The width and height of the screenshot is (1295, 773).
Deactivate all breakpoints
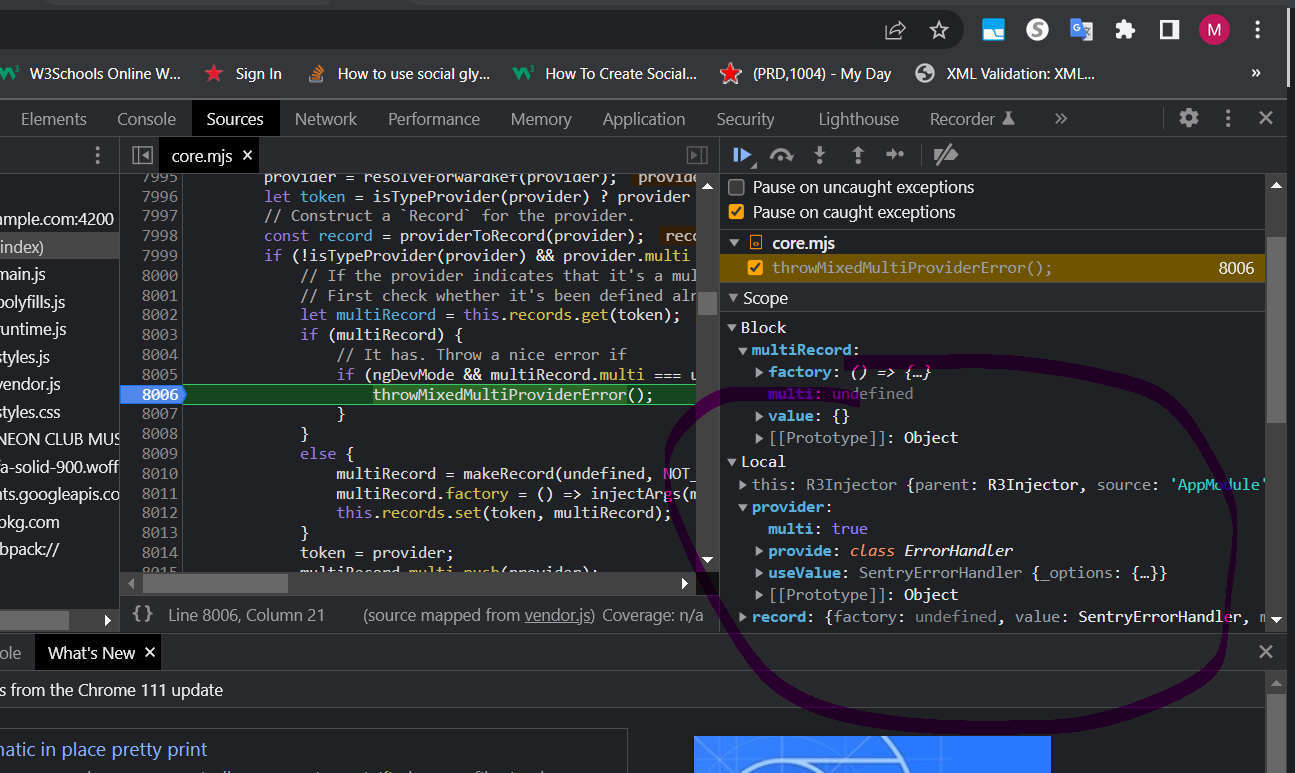tap(946, 155)
